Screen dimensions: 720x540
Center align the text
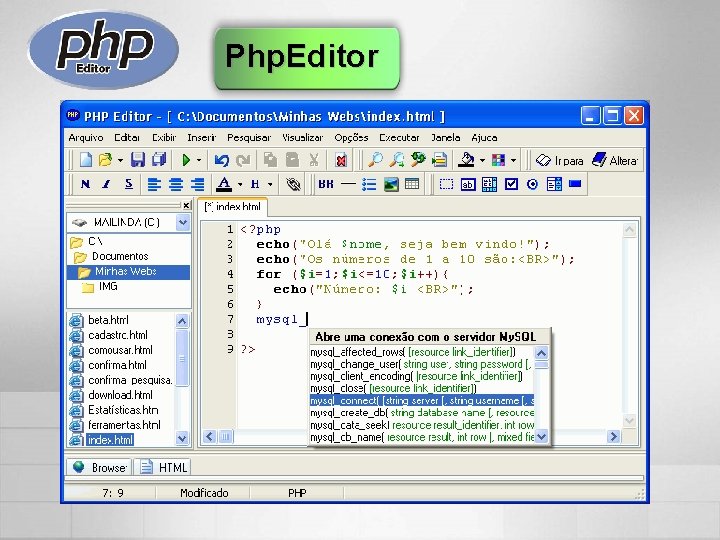(x=176, y=184)
